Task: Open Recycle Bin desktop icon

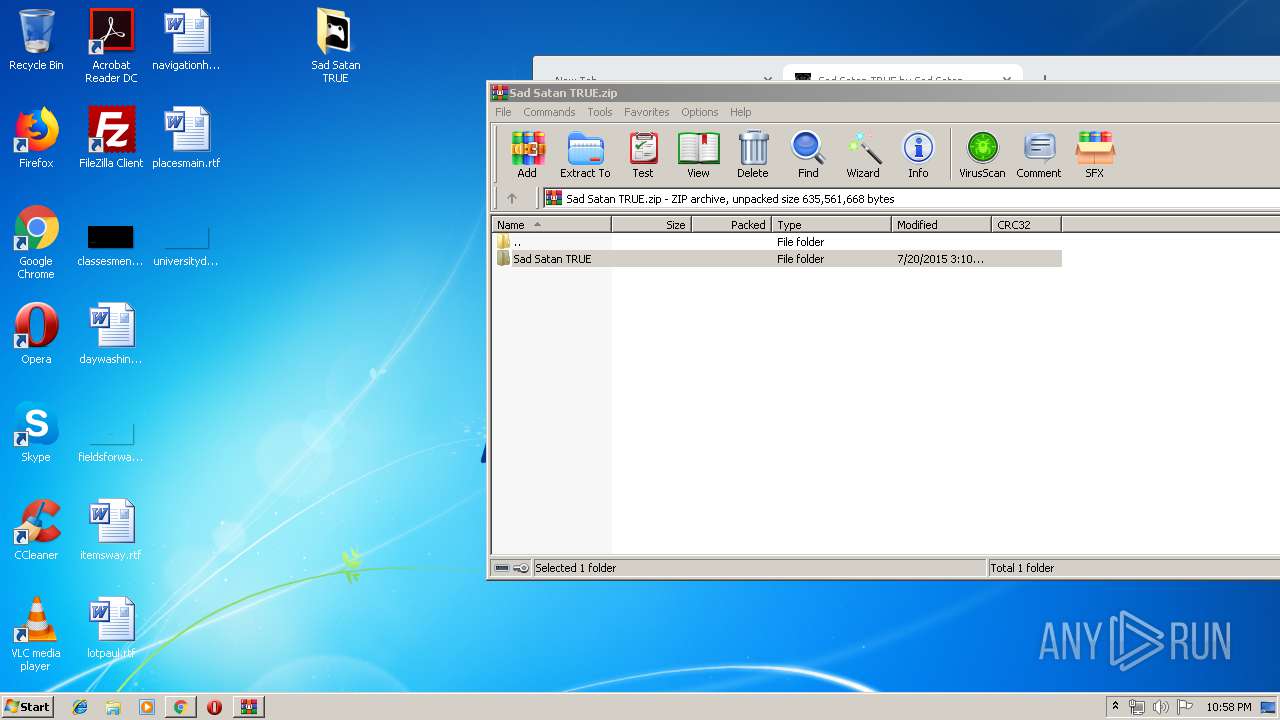Action: (36, 40)
